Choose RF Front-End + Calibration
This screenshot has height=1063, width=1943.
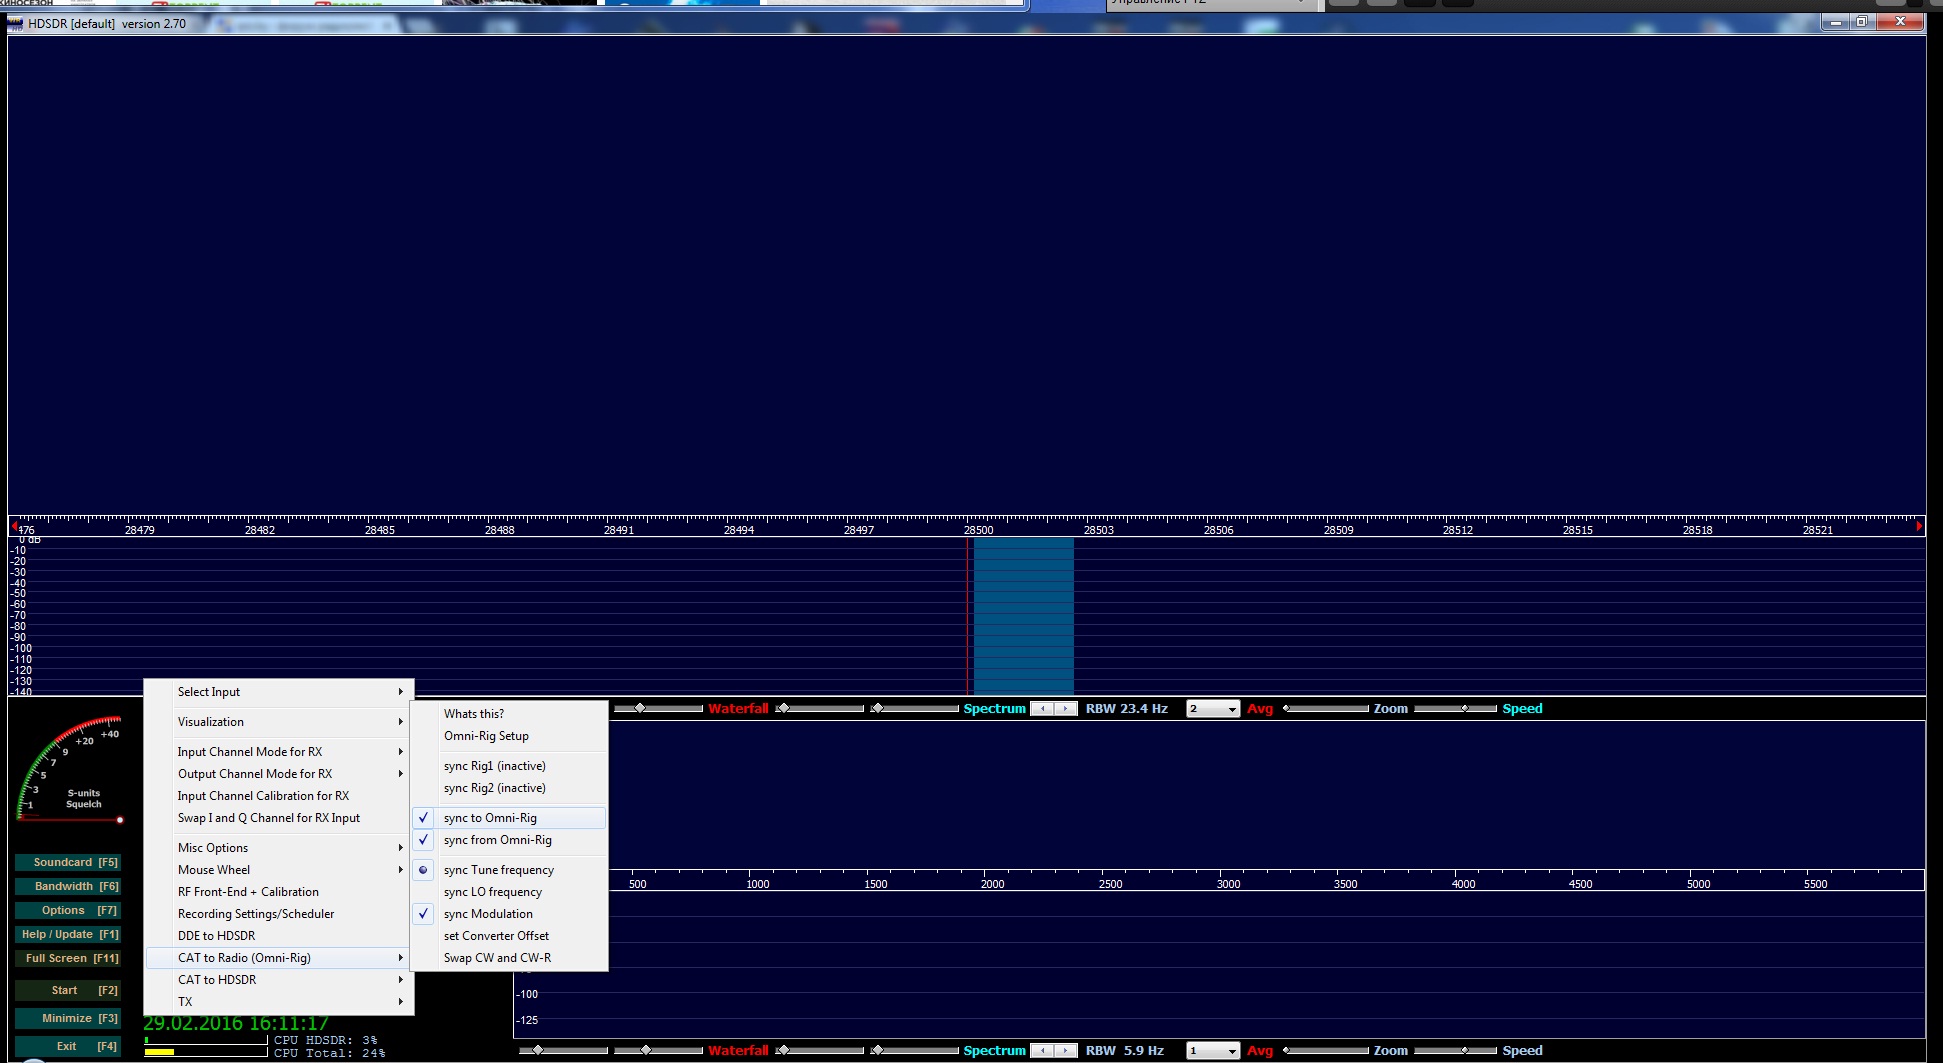(248, 892)
